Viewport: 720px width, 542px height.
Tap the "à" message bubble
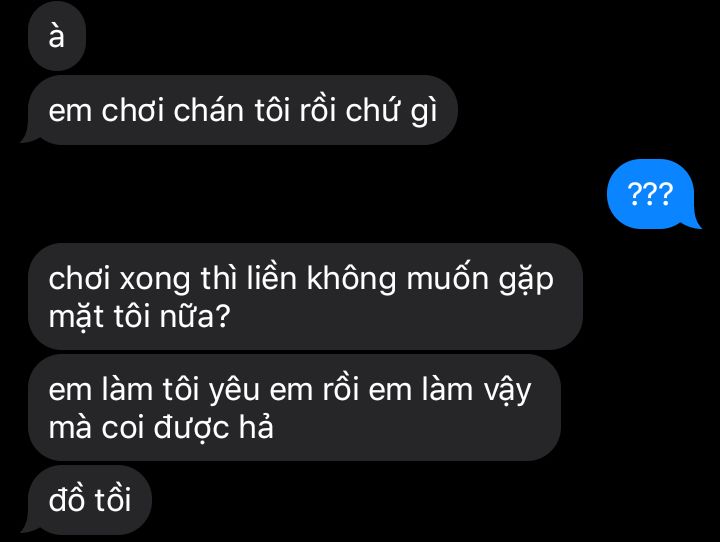[57, 36]
